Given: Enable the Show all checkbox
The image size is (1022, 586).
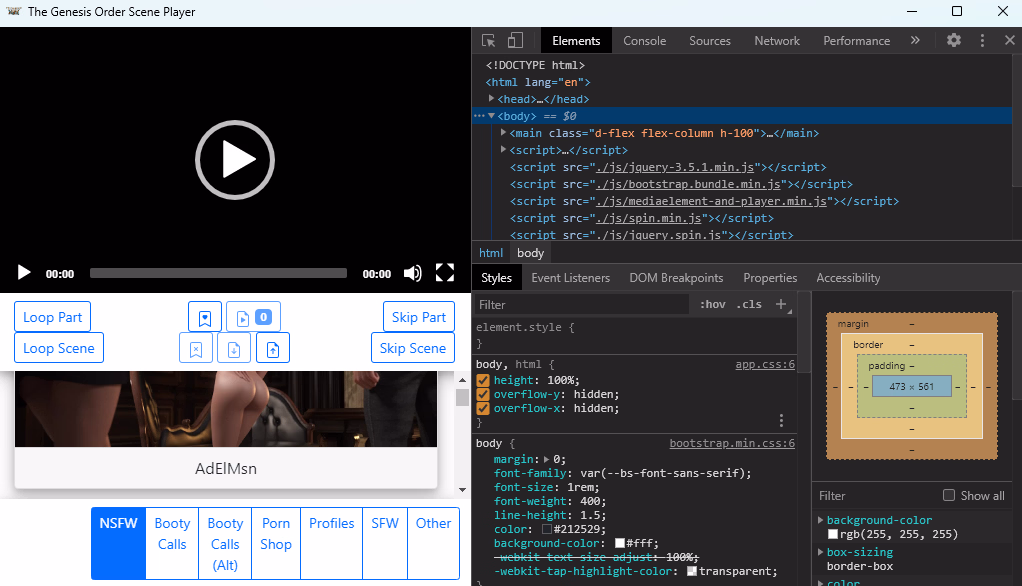Looking at the screenshot, I should click(949, 496).
